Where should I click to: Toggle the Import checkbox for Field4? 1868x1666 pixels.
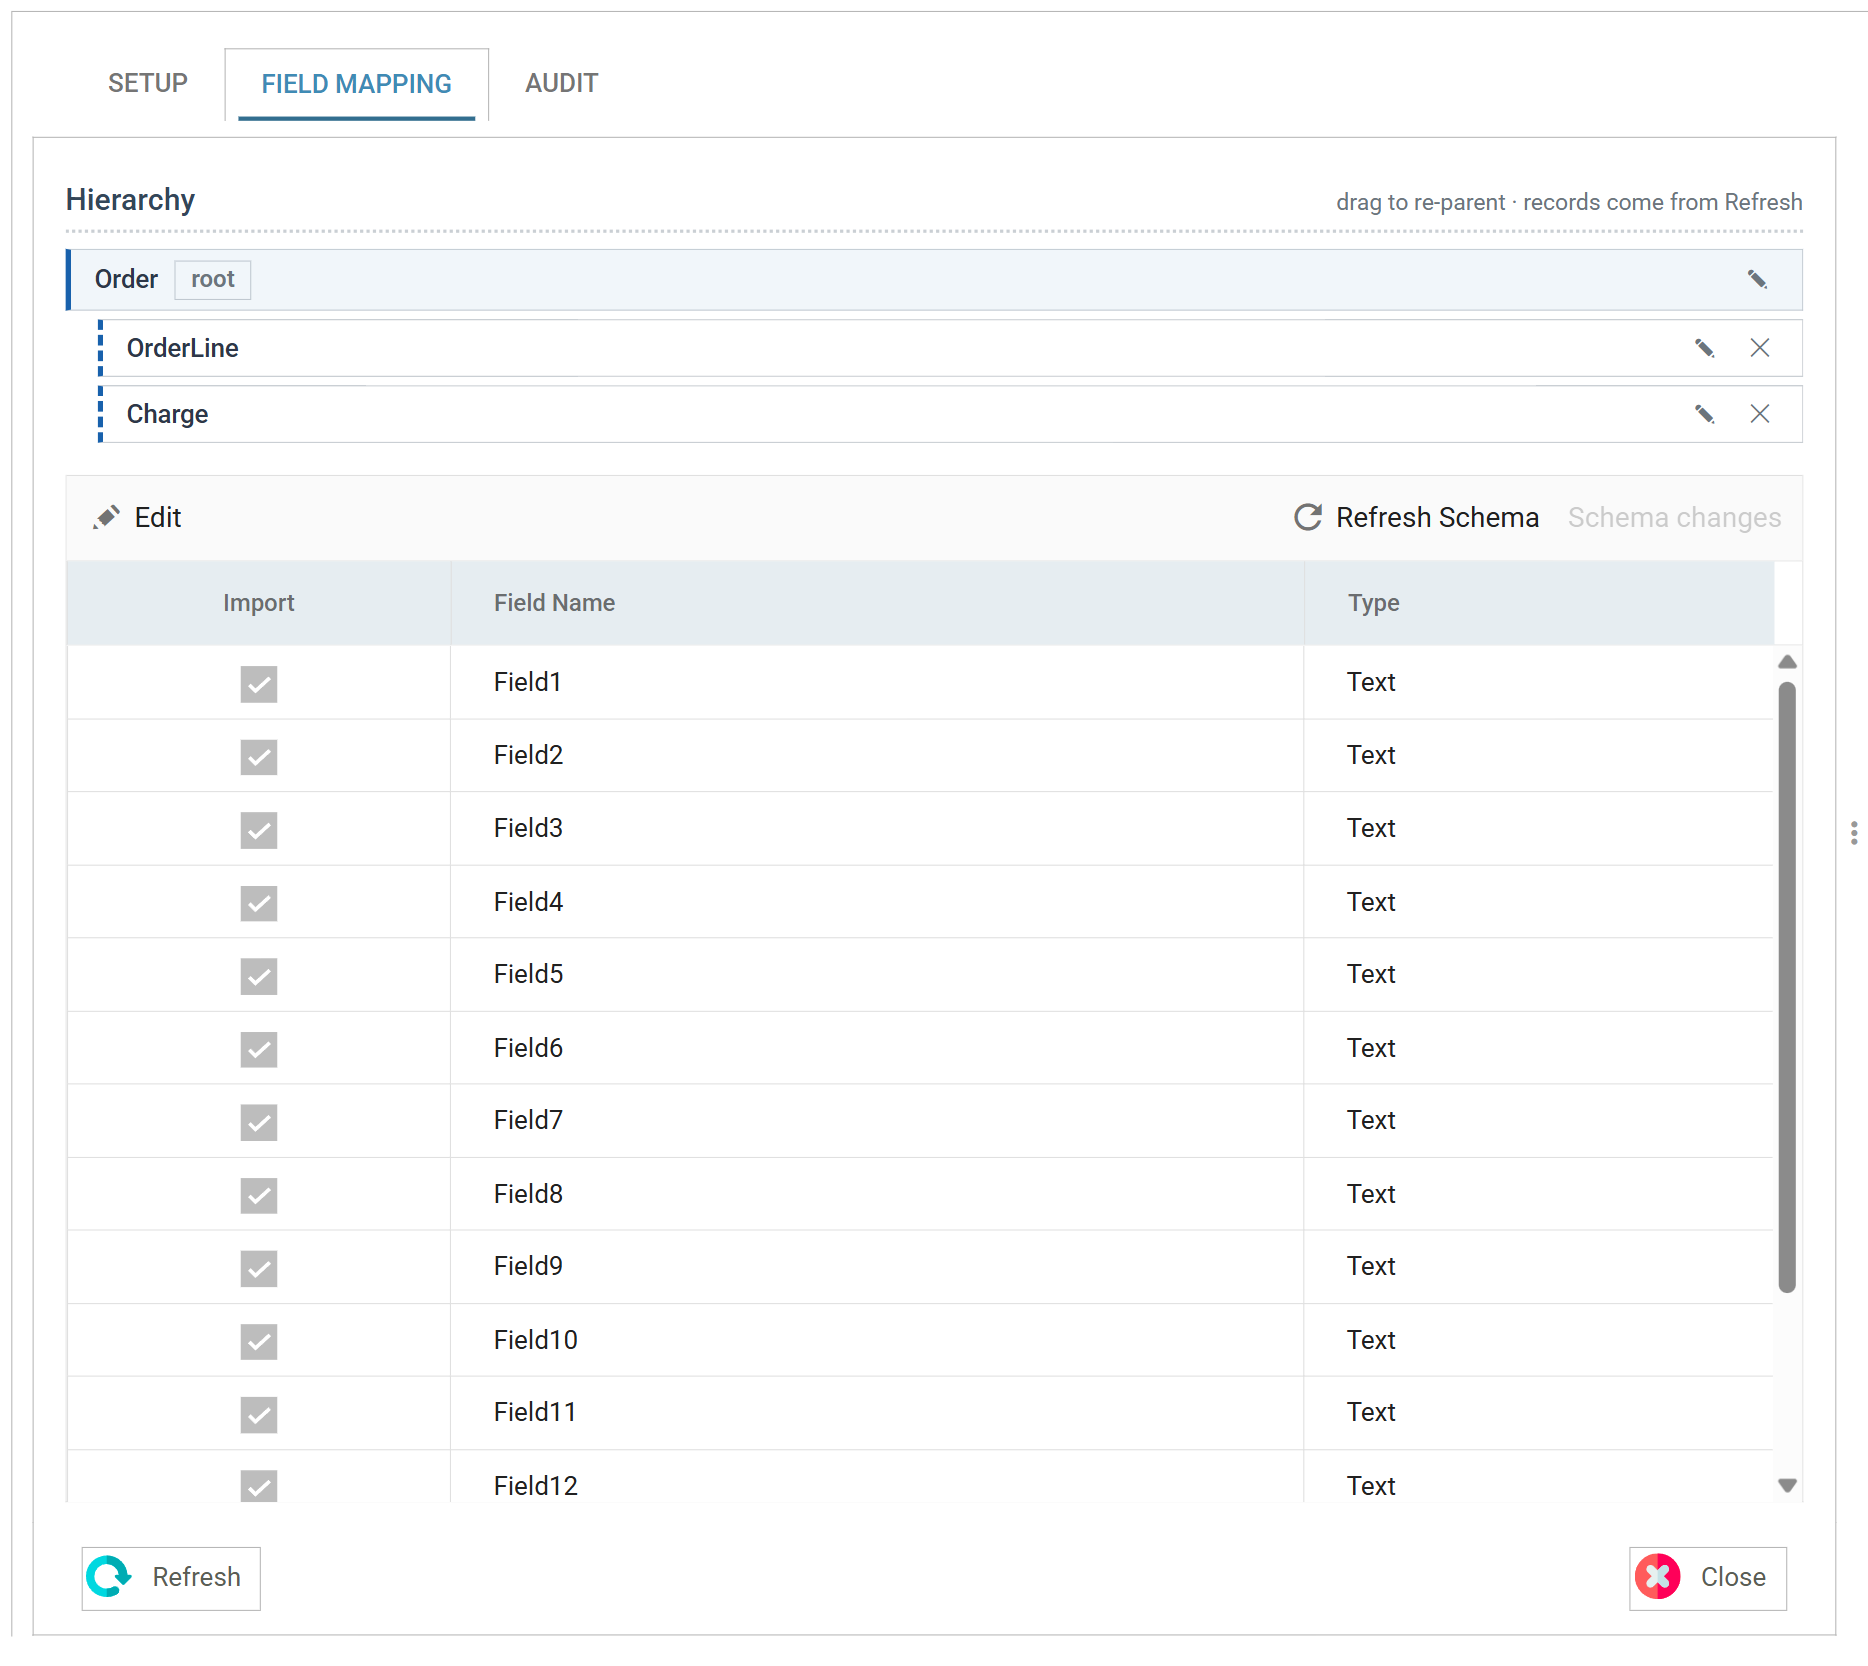click(x=259, y=903)
